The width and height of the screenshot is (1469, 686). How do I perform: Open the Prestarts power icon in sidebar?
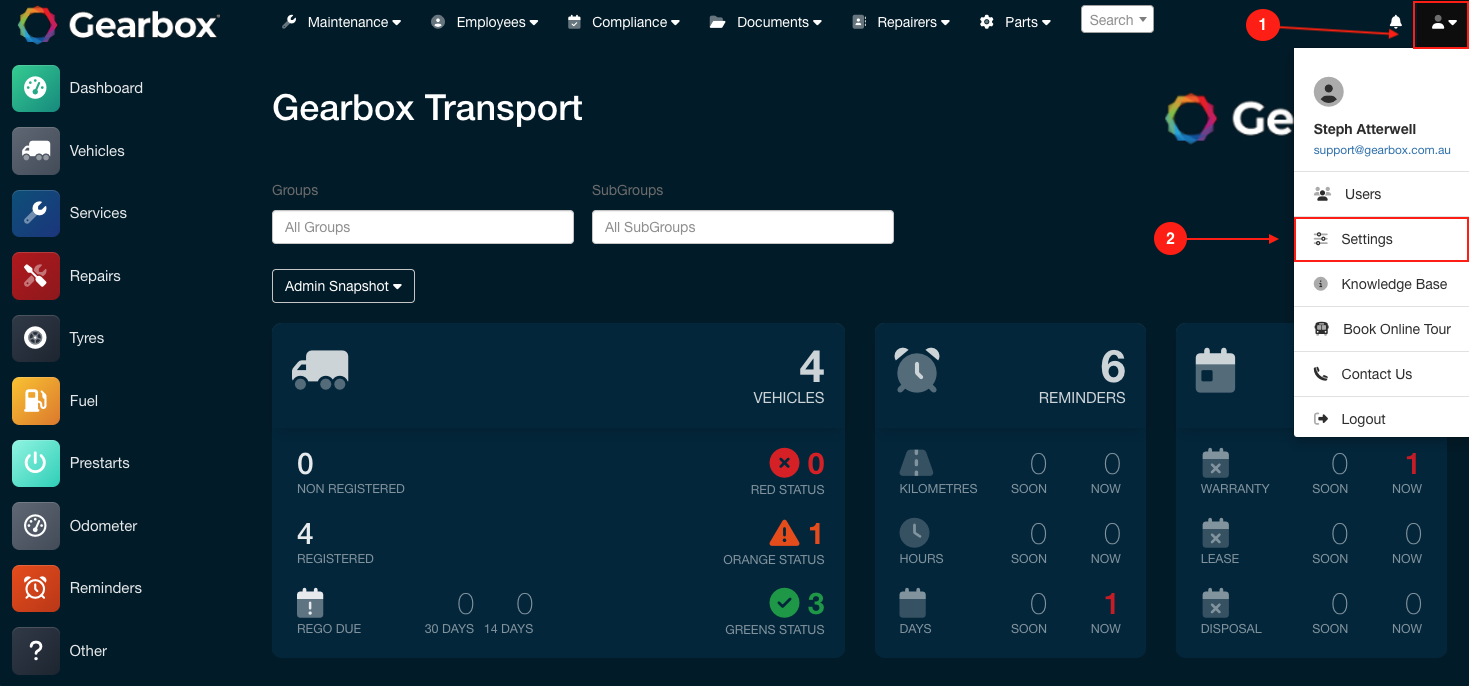tap(36, 463)
